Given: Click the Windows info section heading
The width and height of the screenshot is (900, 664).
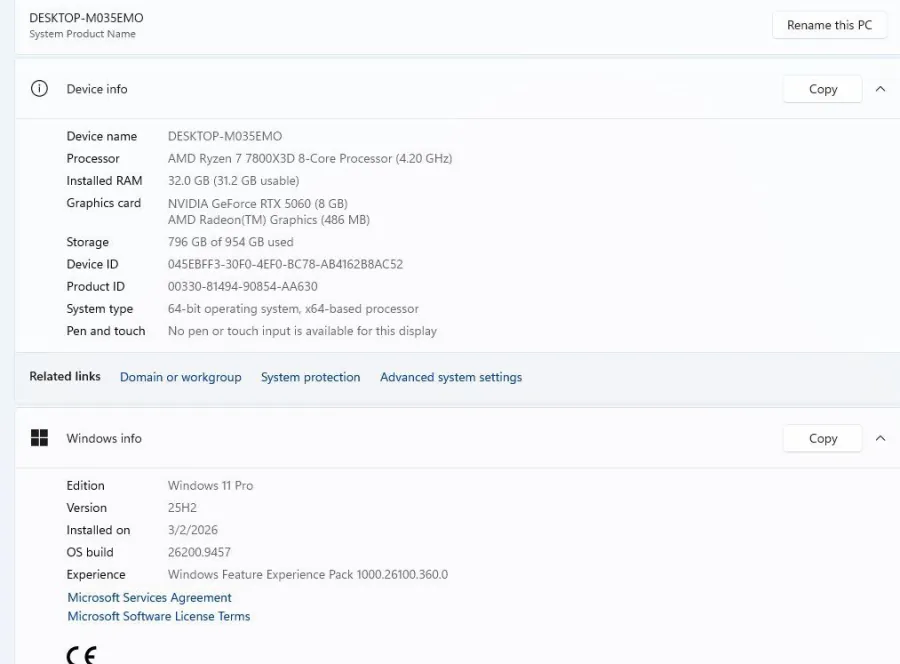Looking at the screenshot, I should click(104, 438).
